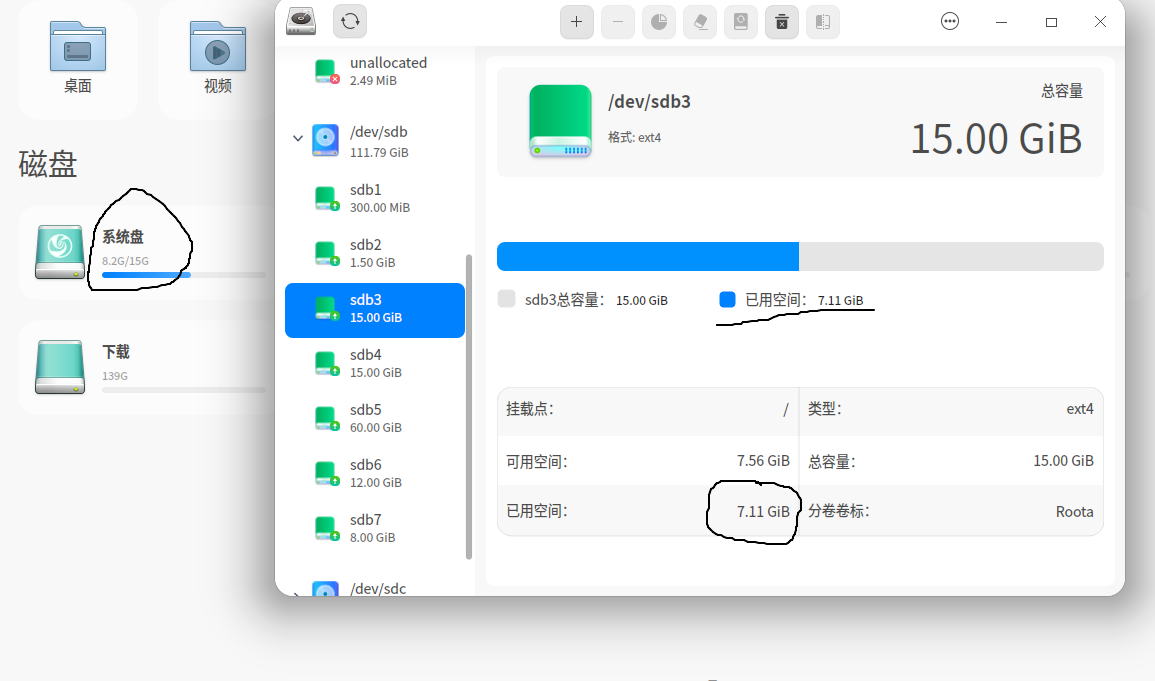The image size is (1155, 681).
Task: Click the resize partition toolbar button
Action: tap(823, 22)
